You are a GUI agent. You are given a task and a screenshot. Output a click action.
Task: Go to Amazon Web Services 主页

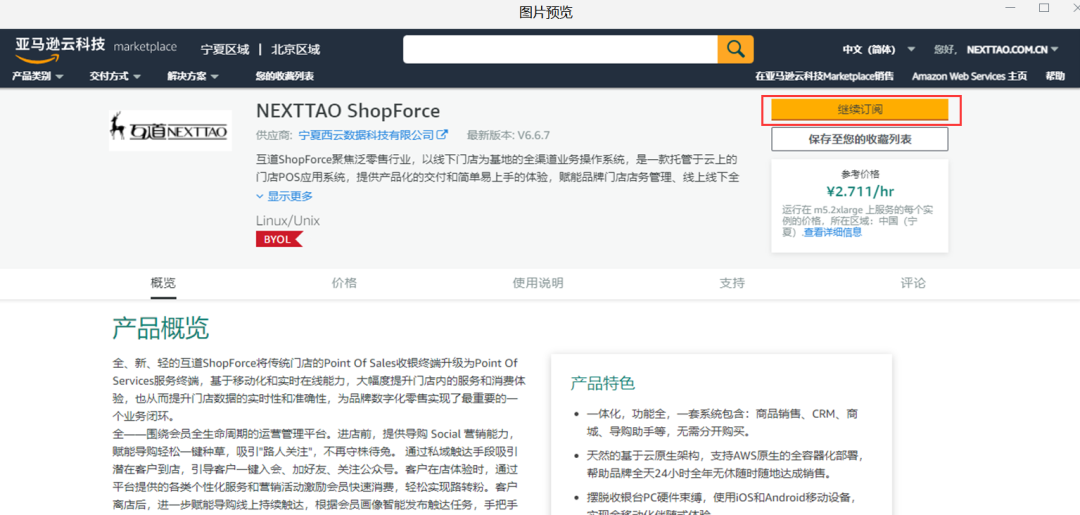coord(969,76)
